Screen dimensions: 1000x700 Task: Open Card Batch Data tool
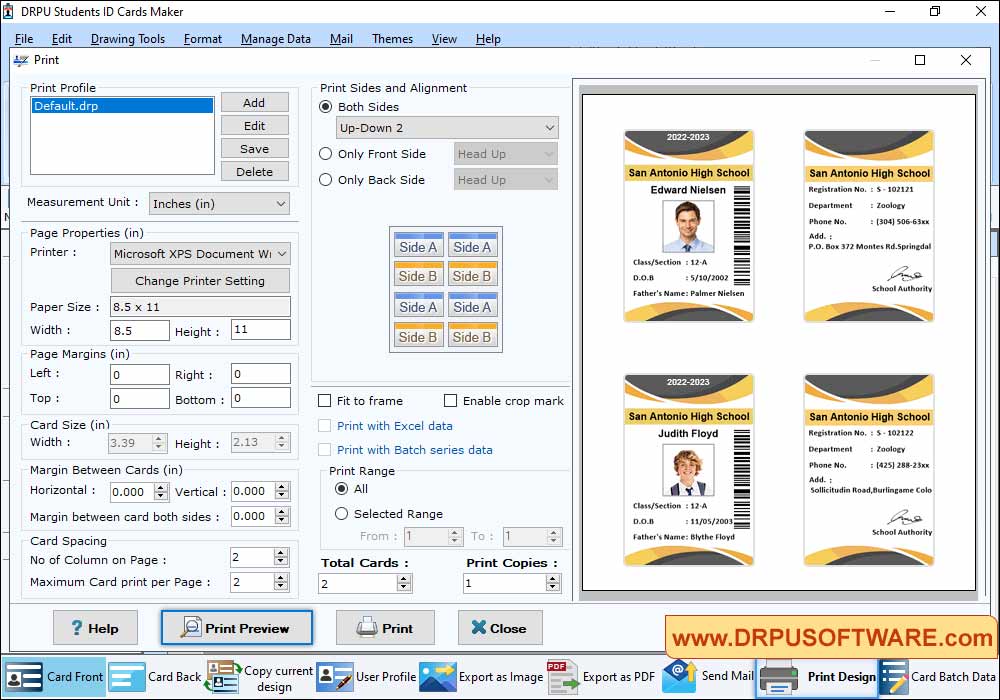click(938, 676)
